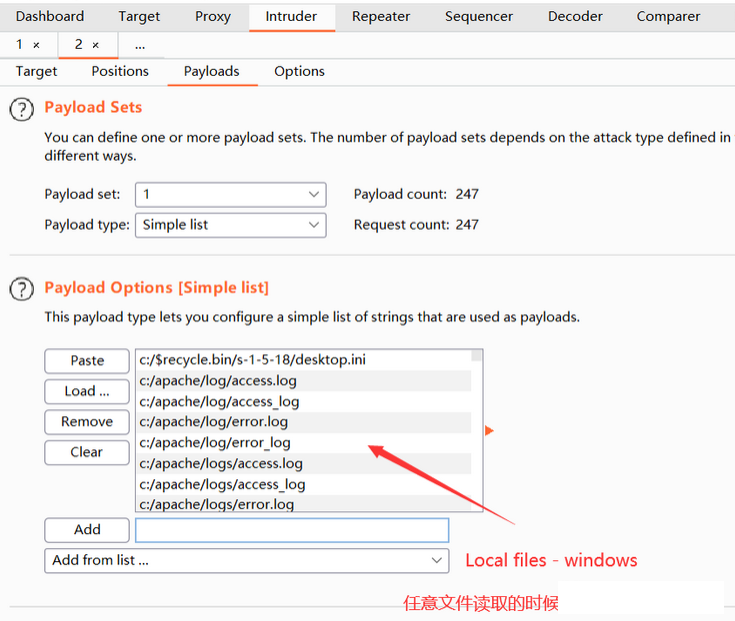735x621 pixels.
Task: Open the Decoder tab
Action: point(575,16)
